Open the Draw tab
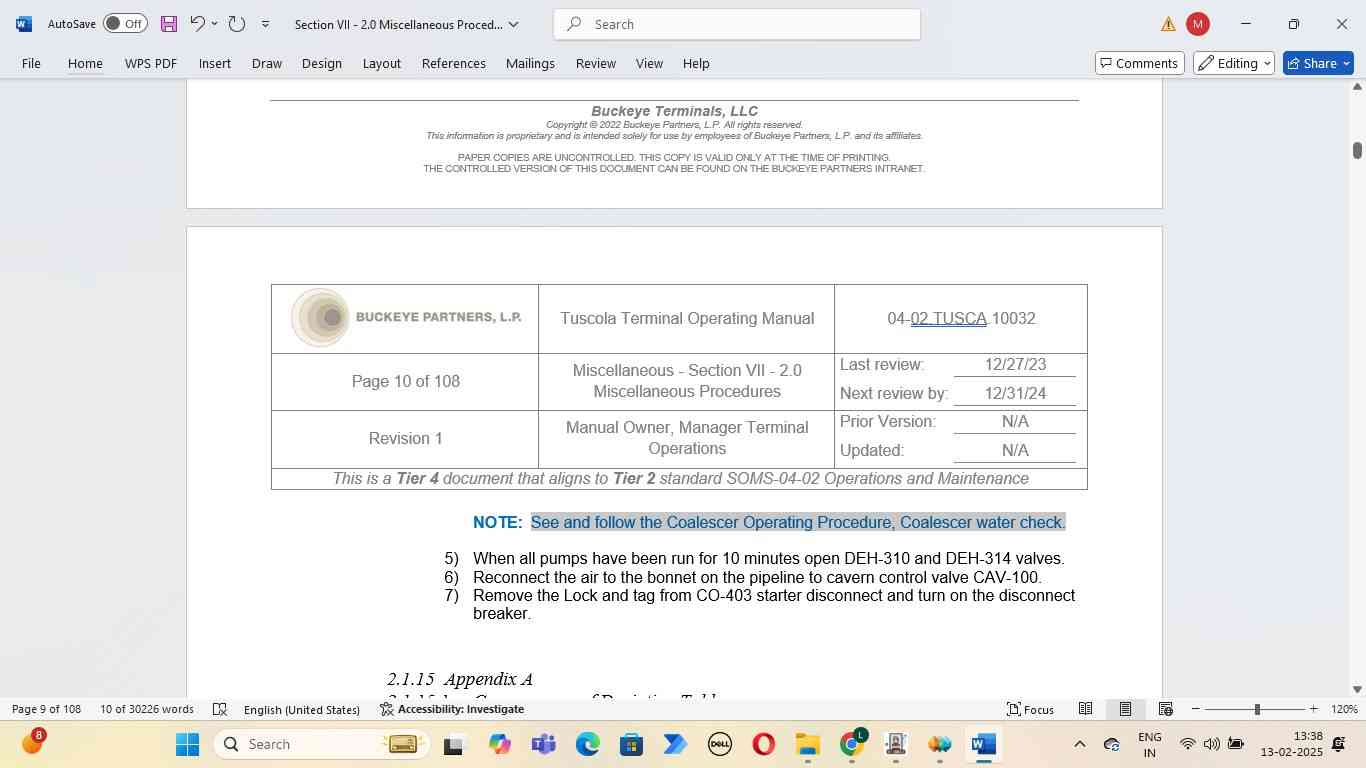Viewport: 1366px width, 768px height. click(267, 63)
